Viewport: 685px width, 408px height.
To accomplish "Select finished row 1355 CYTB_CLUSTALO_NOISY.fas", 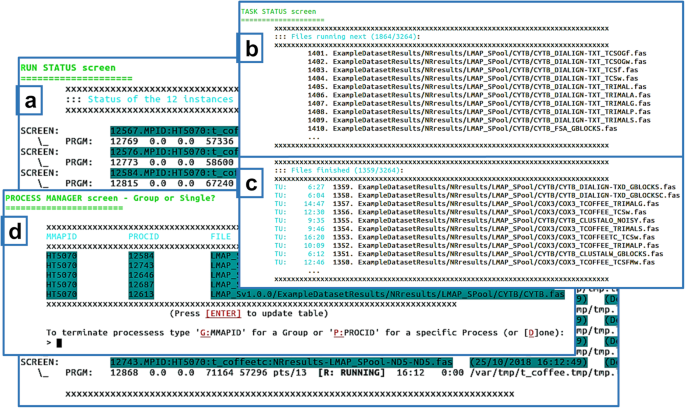I will (x=464, y=220).
